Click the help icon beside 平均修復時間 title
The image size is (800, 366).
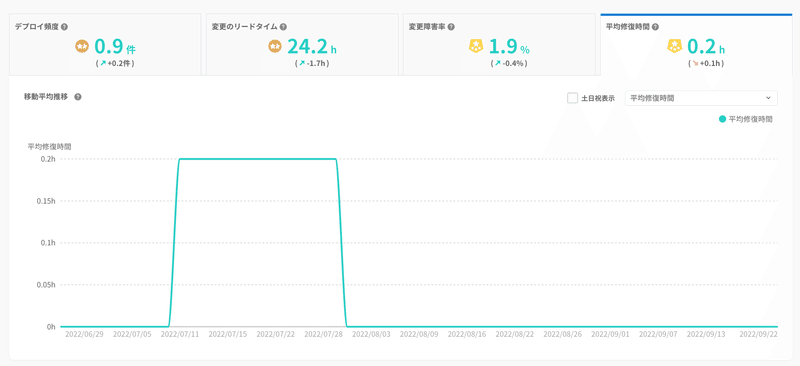point(655,27)
